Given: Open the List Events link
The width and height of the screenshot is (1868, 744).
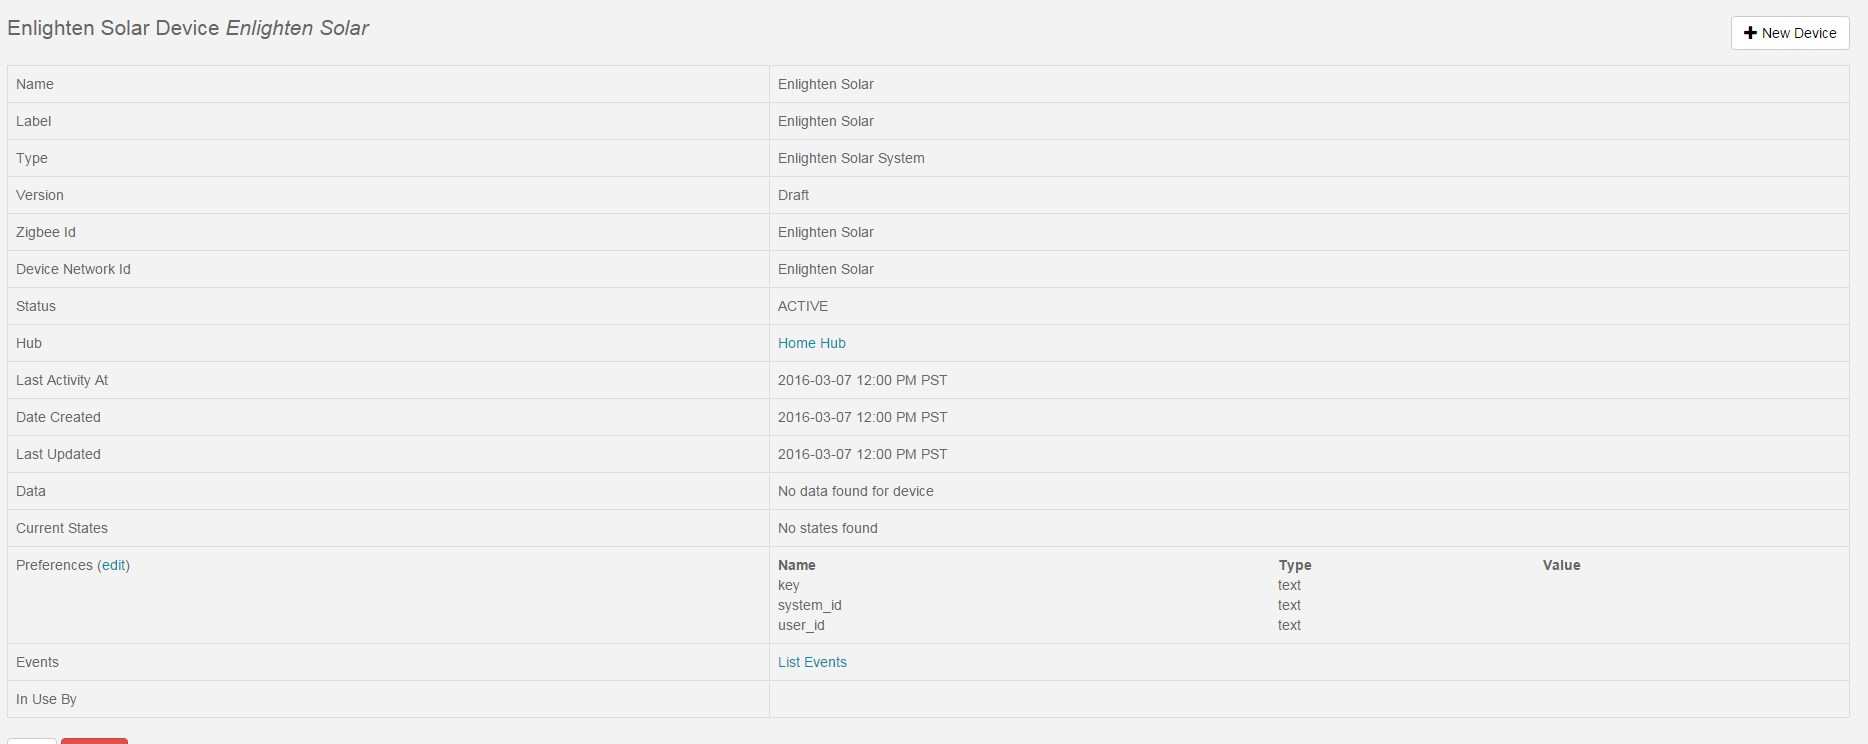Looking at the screenshot, I should (812, 662).
